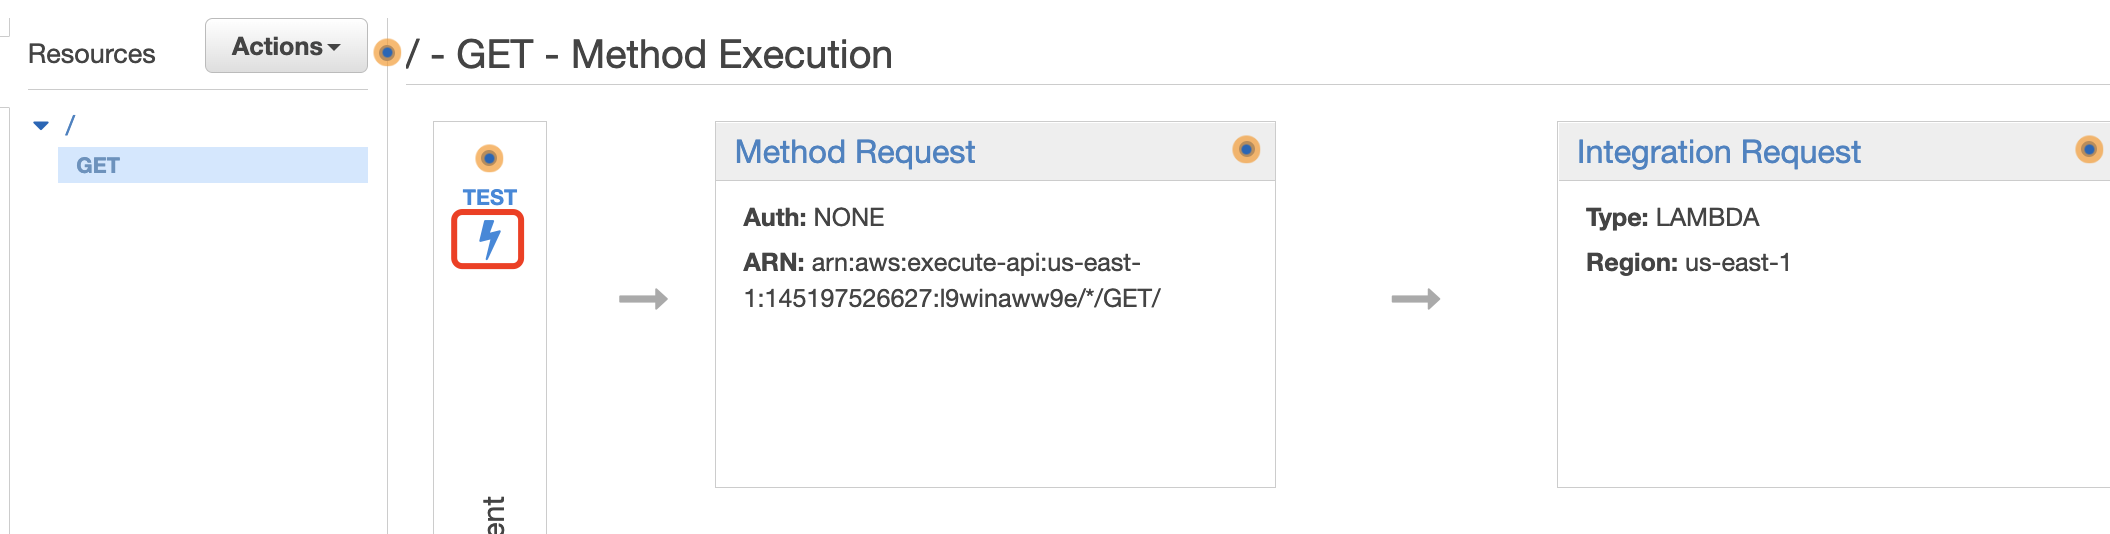Open the Method Request settings link
The image size is (2110, 534).
coord(854,152)
